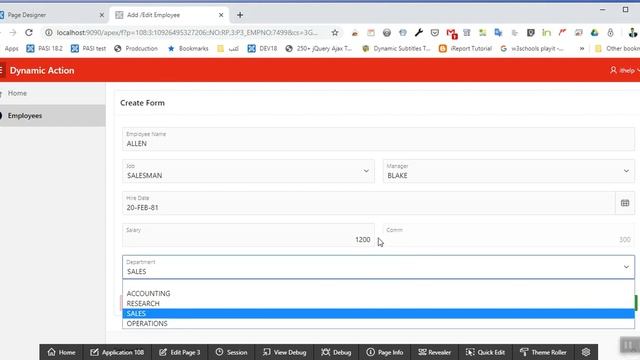Activate Quick Edit in developer toolbar
This screenshot has width=640, height=360.
click(x=485, y=352)
